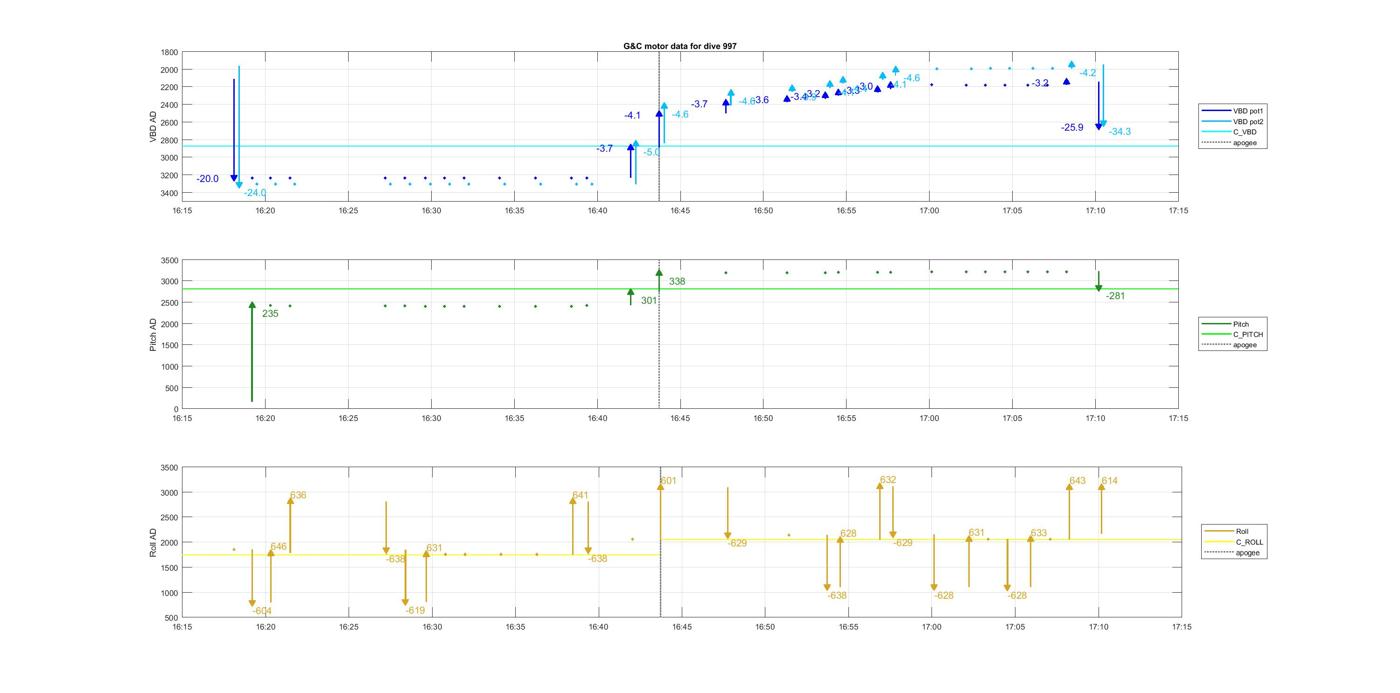1400x693 pixels.
Task: Click the "0" tick on Pitch axis
Action: coord(176,409)
